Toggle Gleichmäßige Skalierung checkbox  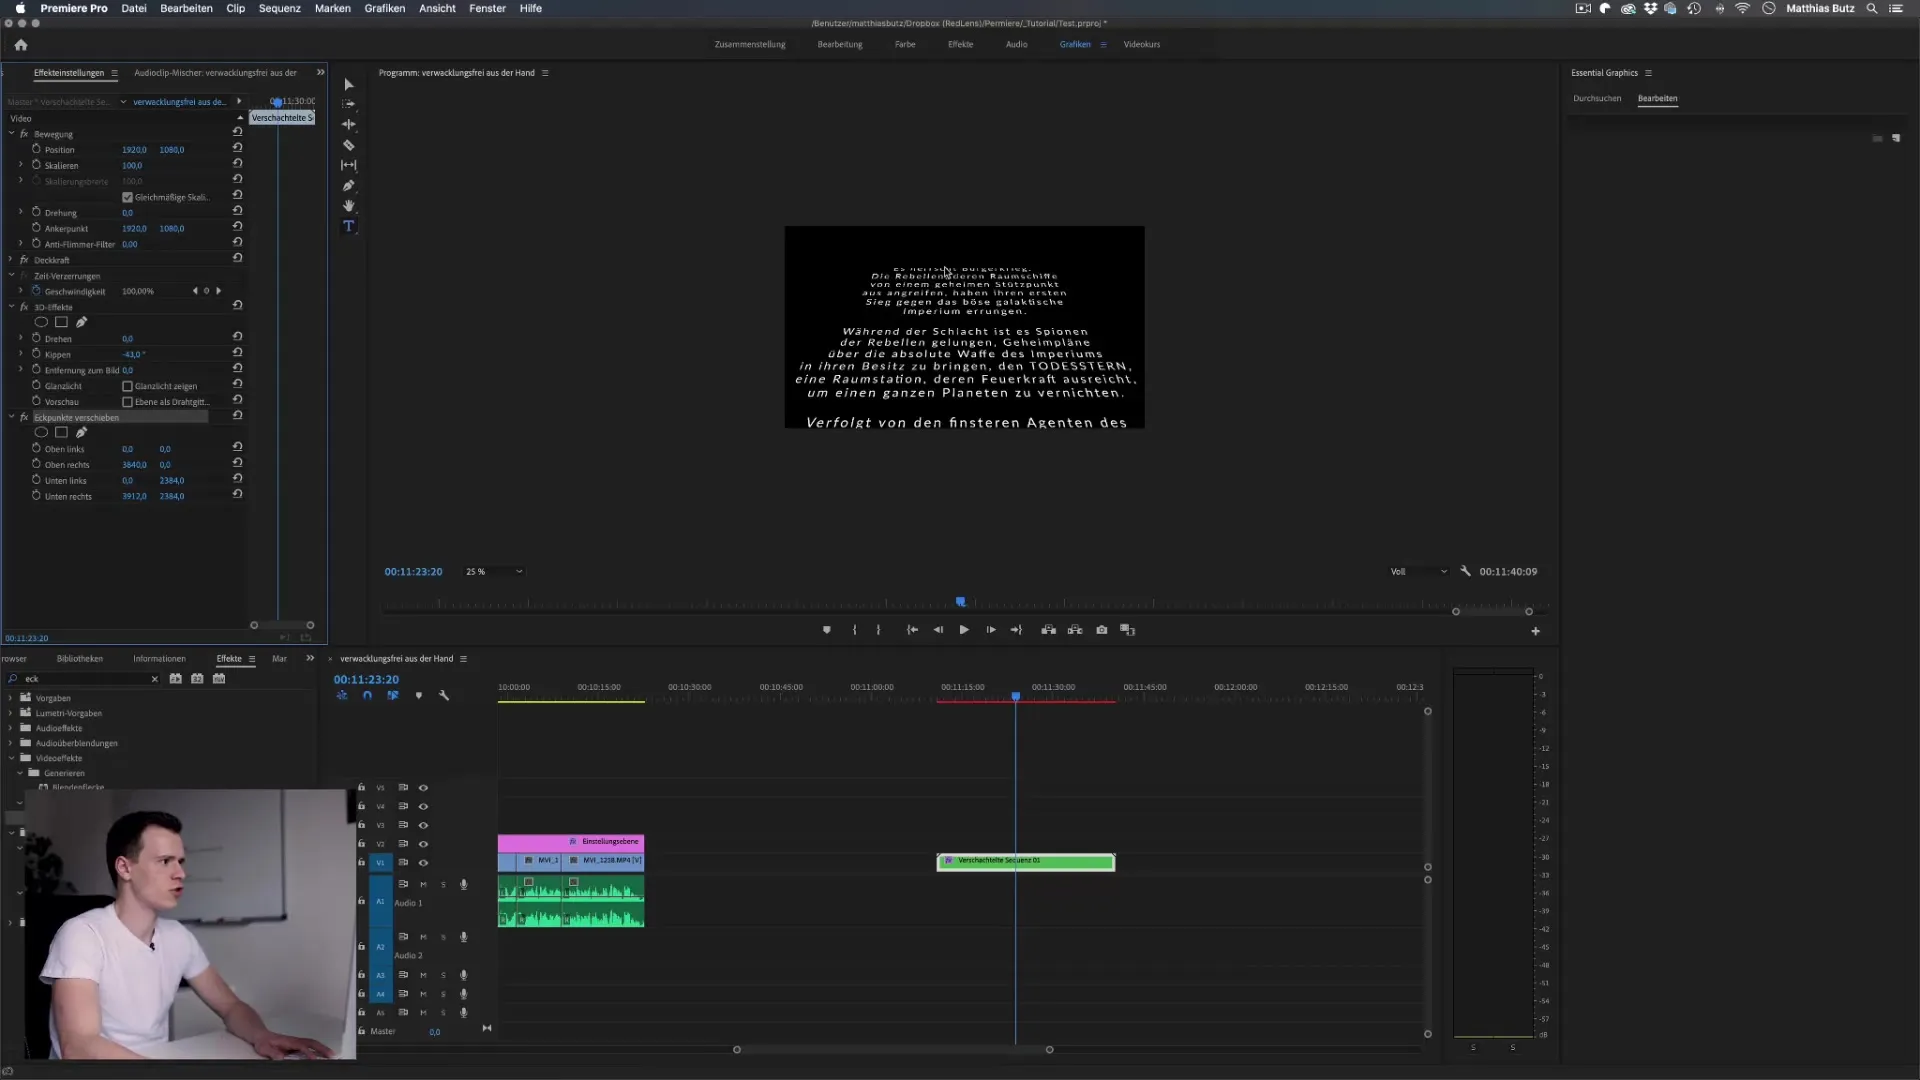pos(127,197)
